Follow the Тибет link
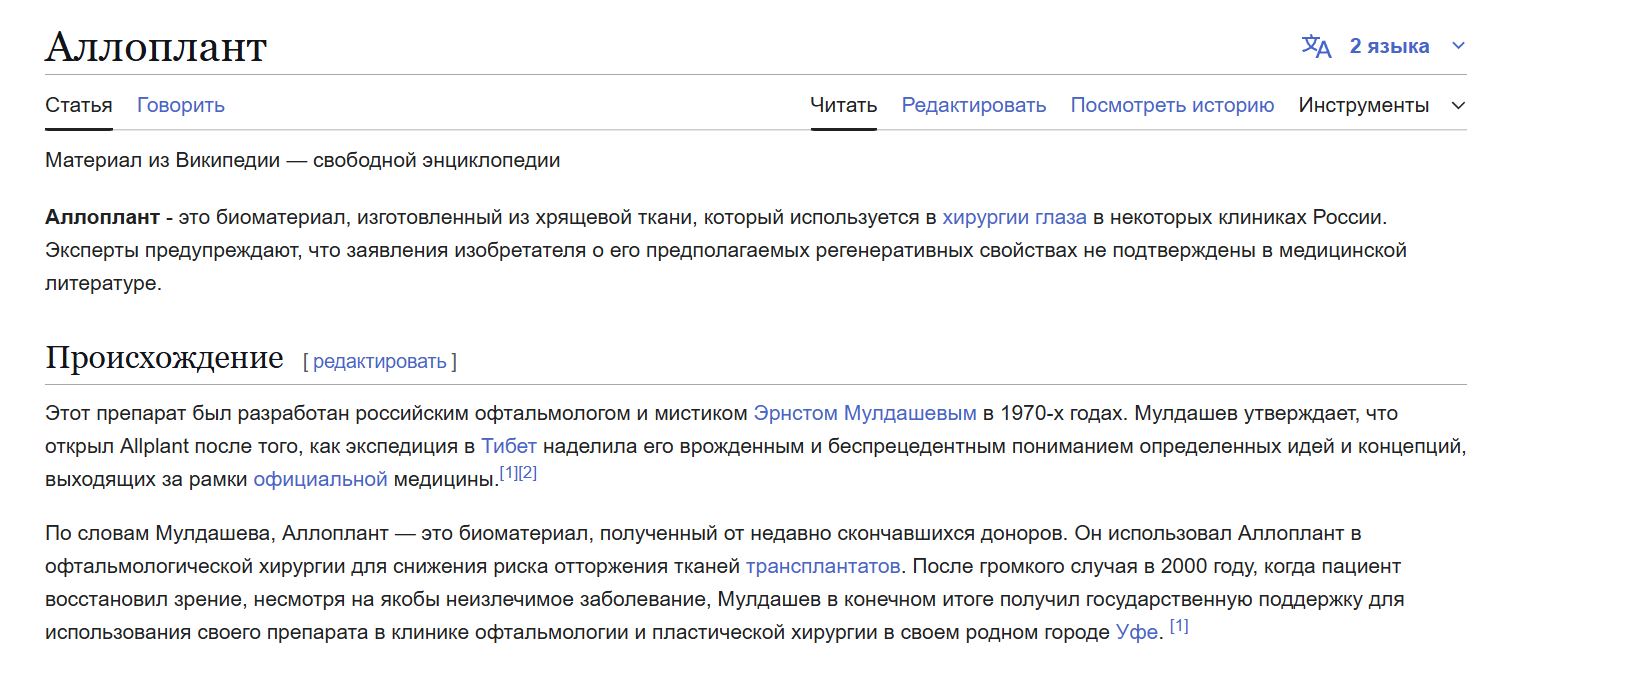This screenshot has height=687, width=1636. tap(509, 446)
